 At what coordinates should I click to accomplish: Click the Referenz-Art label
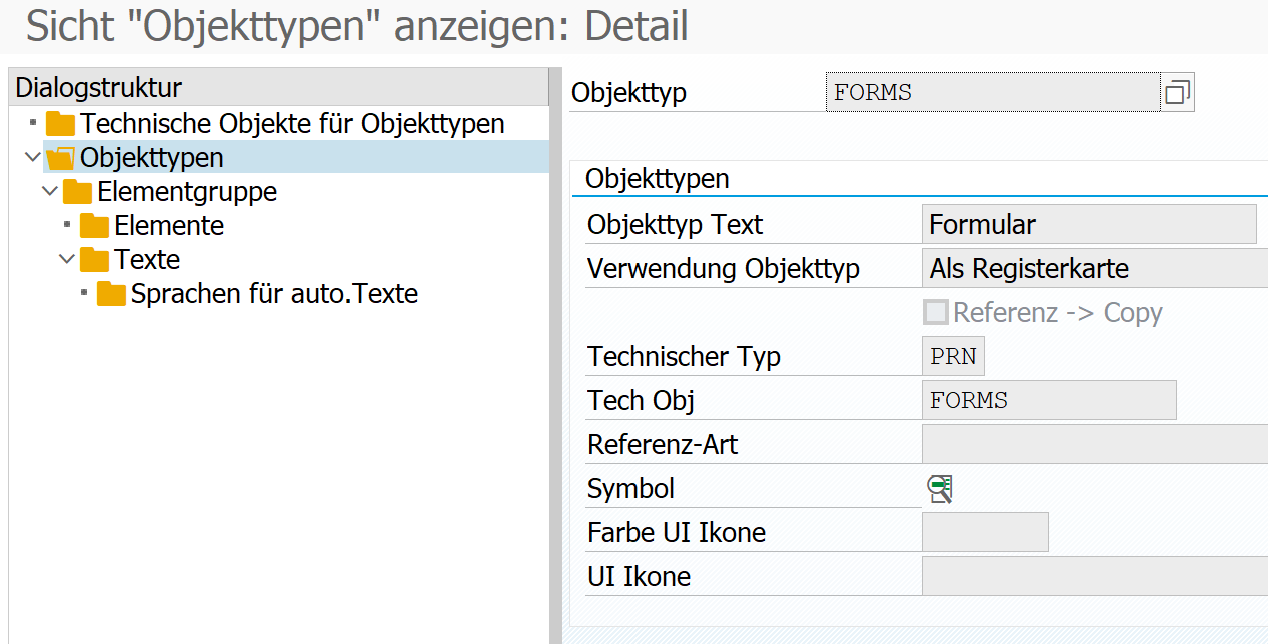pyautogui.click(x=662, y=444)
